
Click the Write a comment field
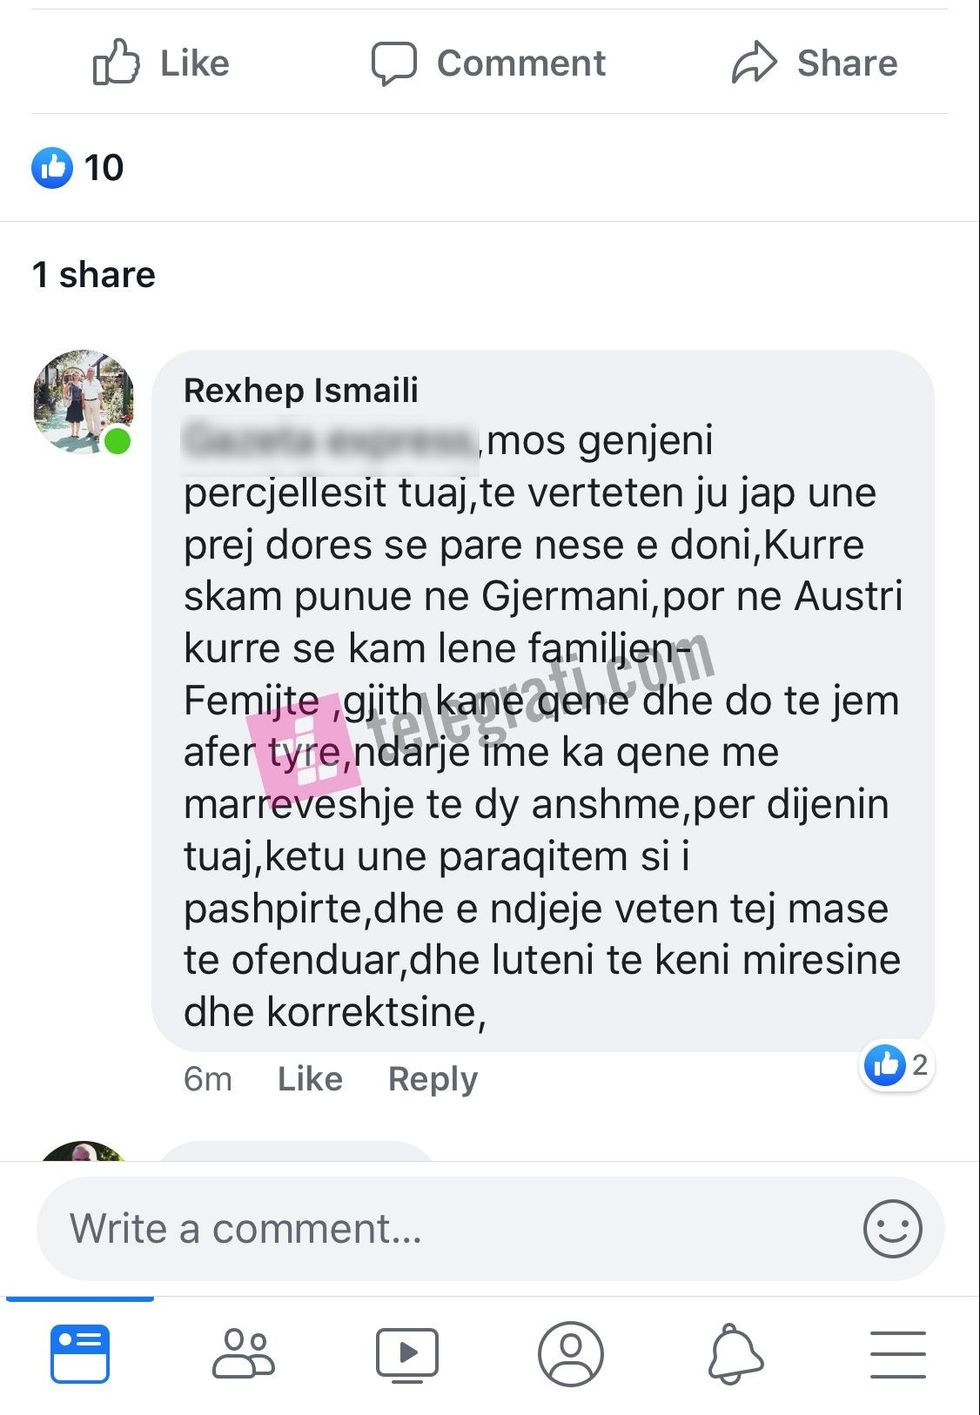pos(400,1228)
